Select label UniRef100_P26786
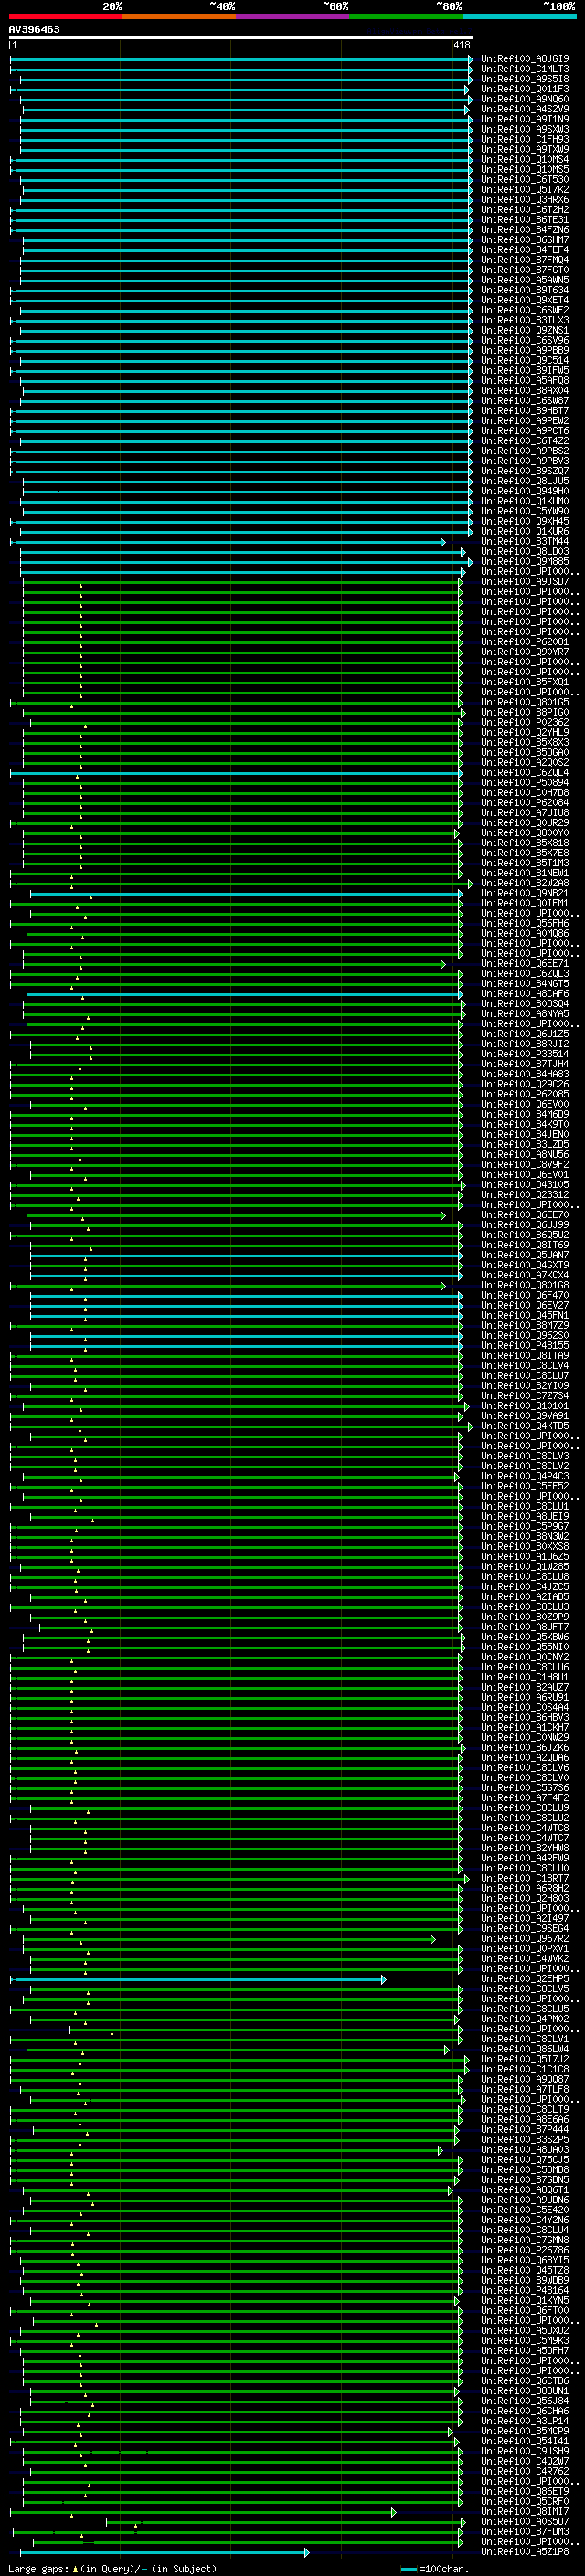 525,2251
